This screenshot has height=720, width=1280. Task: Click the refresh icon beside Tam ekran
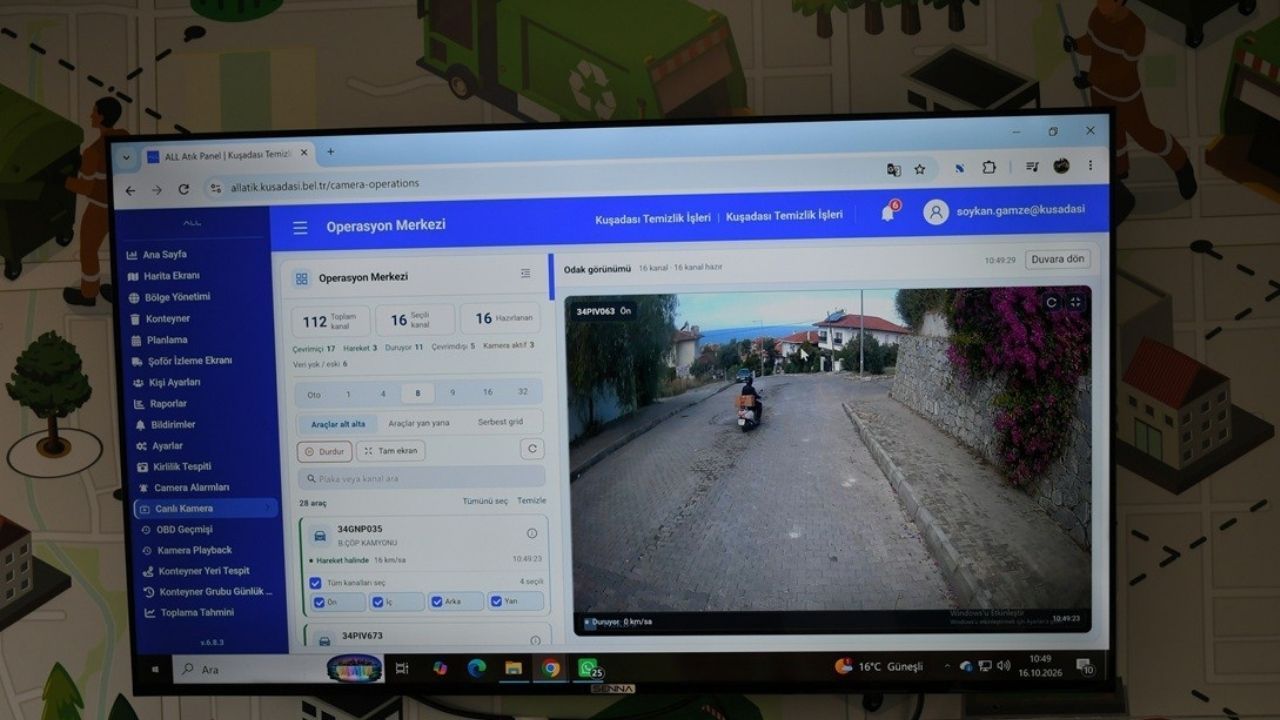[x=532, y=450]
